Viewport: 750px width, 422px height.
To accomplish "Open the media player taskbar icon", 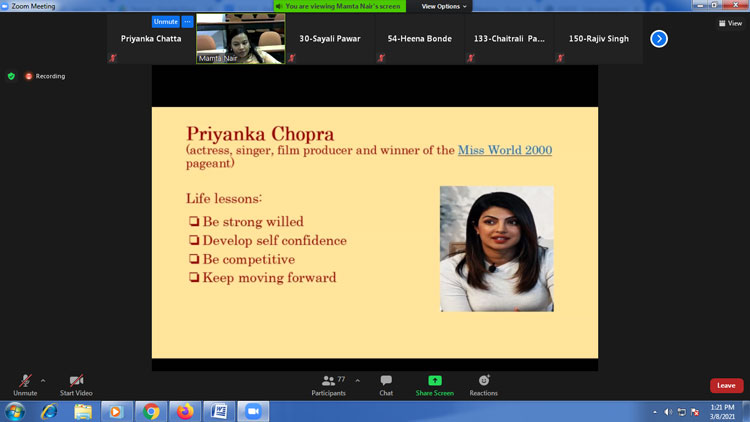I will (x=116, y=411).
